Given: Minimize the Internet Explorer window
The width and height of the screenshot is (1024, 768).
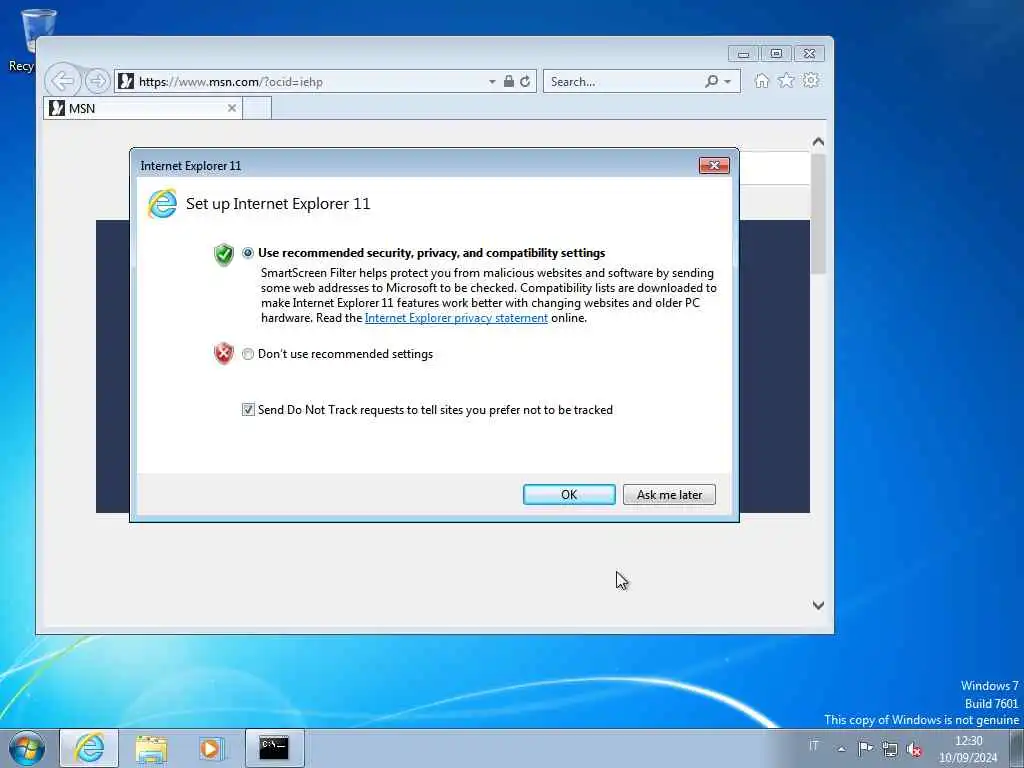Looking at the screenshot, I should click(744, 54).
